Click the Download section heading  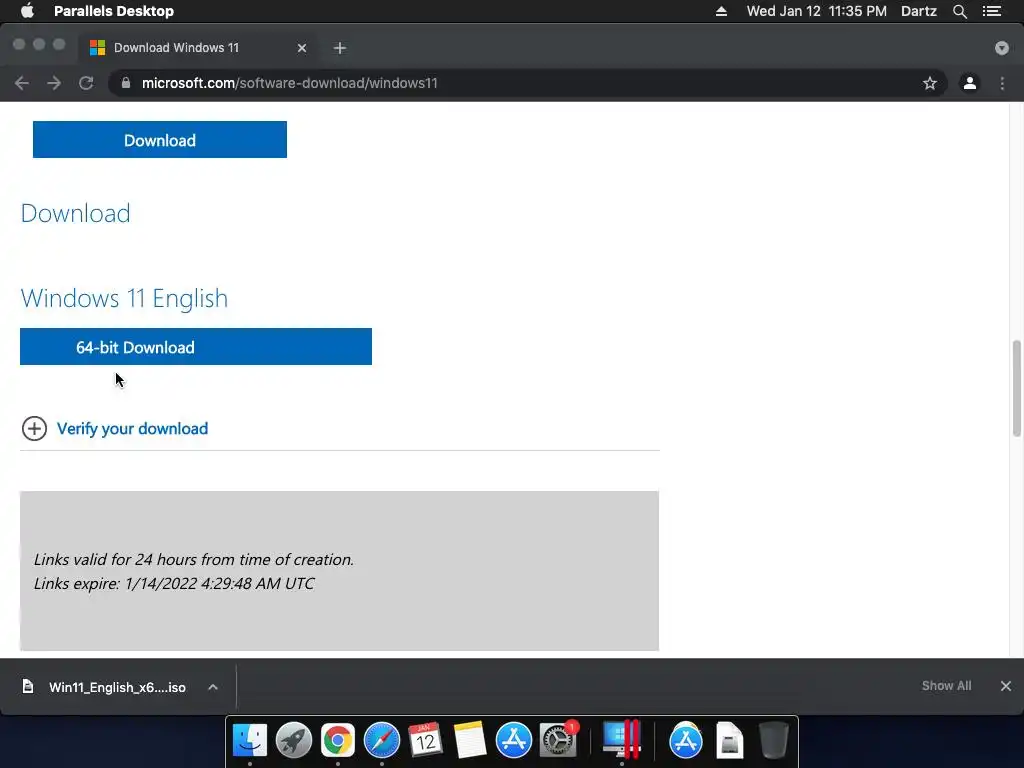pyautogui.click(x=76, y=214)
